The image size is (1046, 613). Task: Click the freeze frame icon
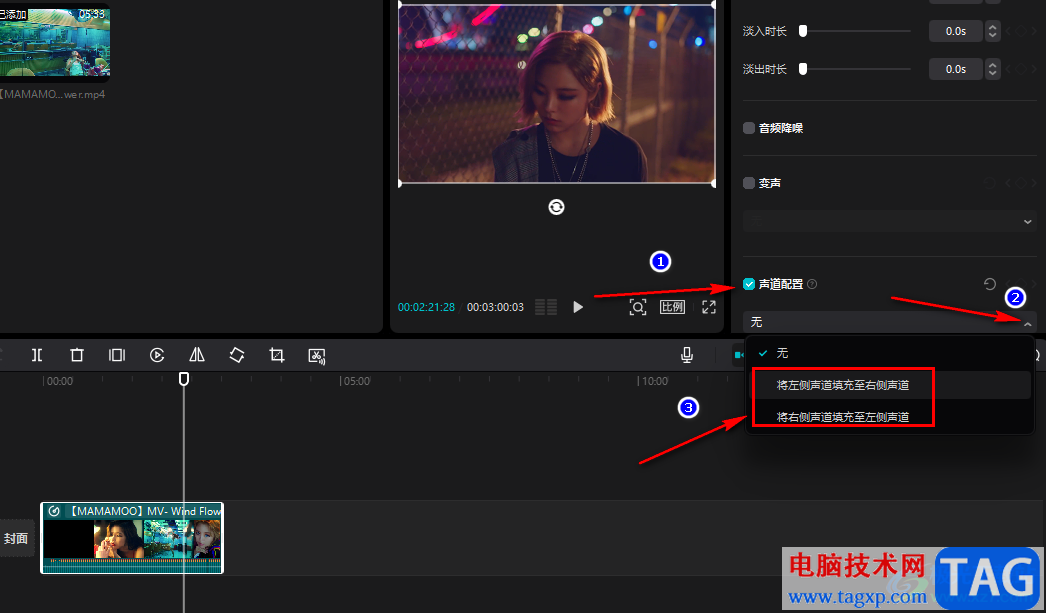point(117,355)
